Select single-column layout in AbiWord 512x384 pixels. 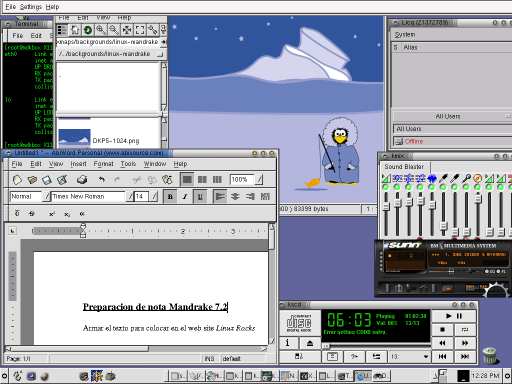pos(187,180)
